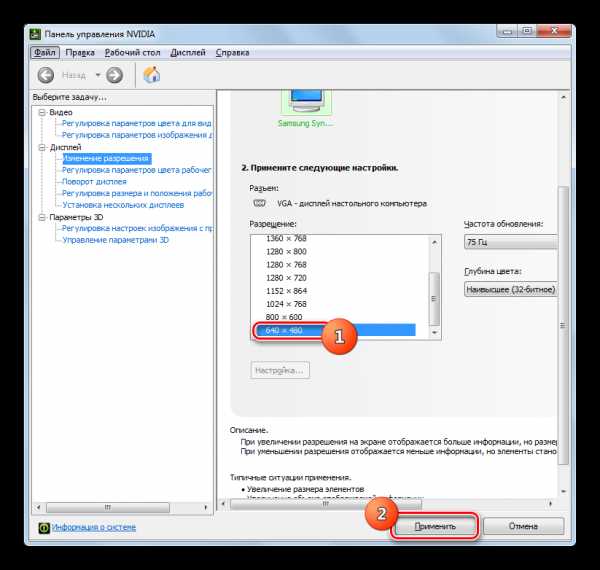Image resolution: width=600 pixels, height=570 pixels.
Task: Select resolution 1152 × 864
Action: tap(286, 291)
